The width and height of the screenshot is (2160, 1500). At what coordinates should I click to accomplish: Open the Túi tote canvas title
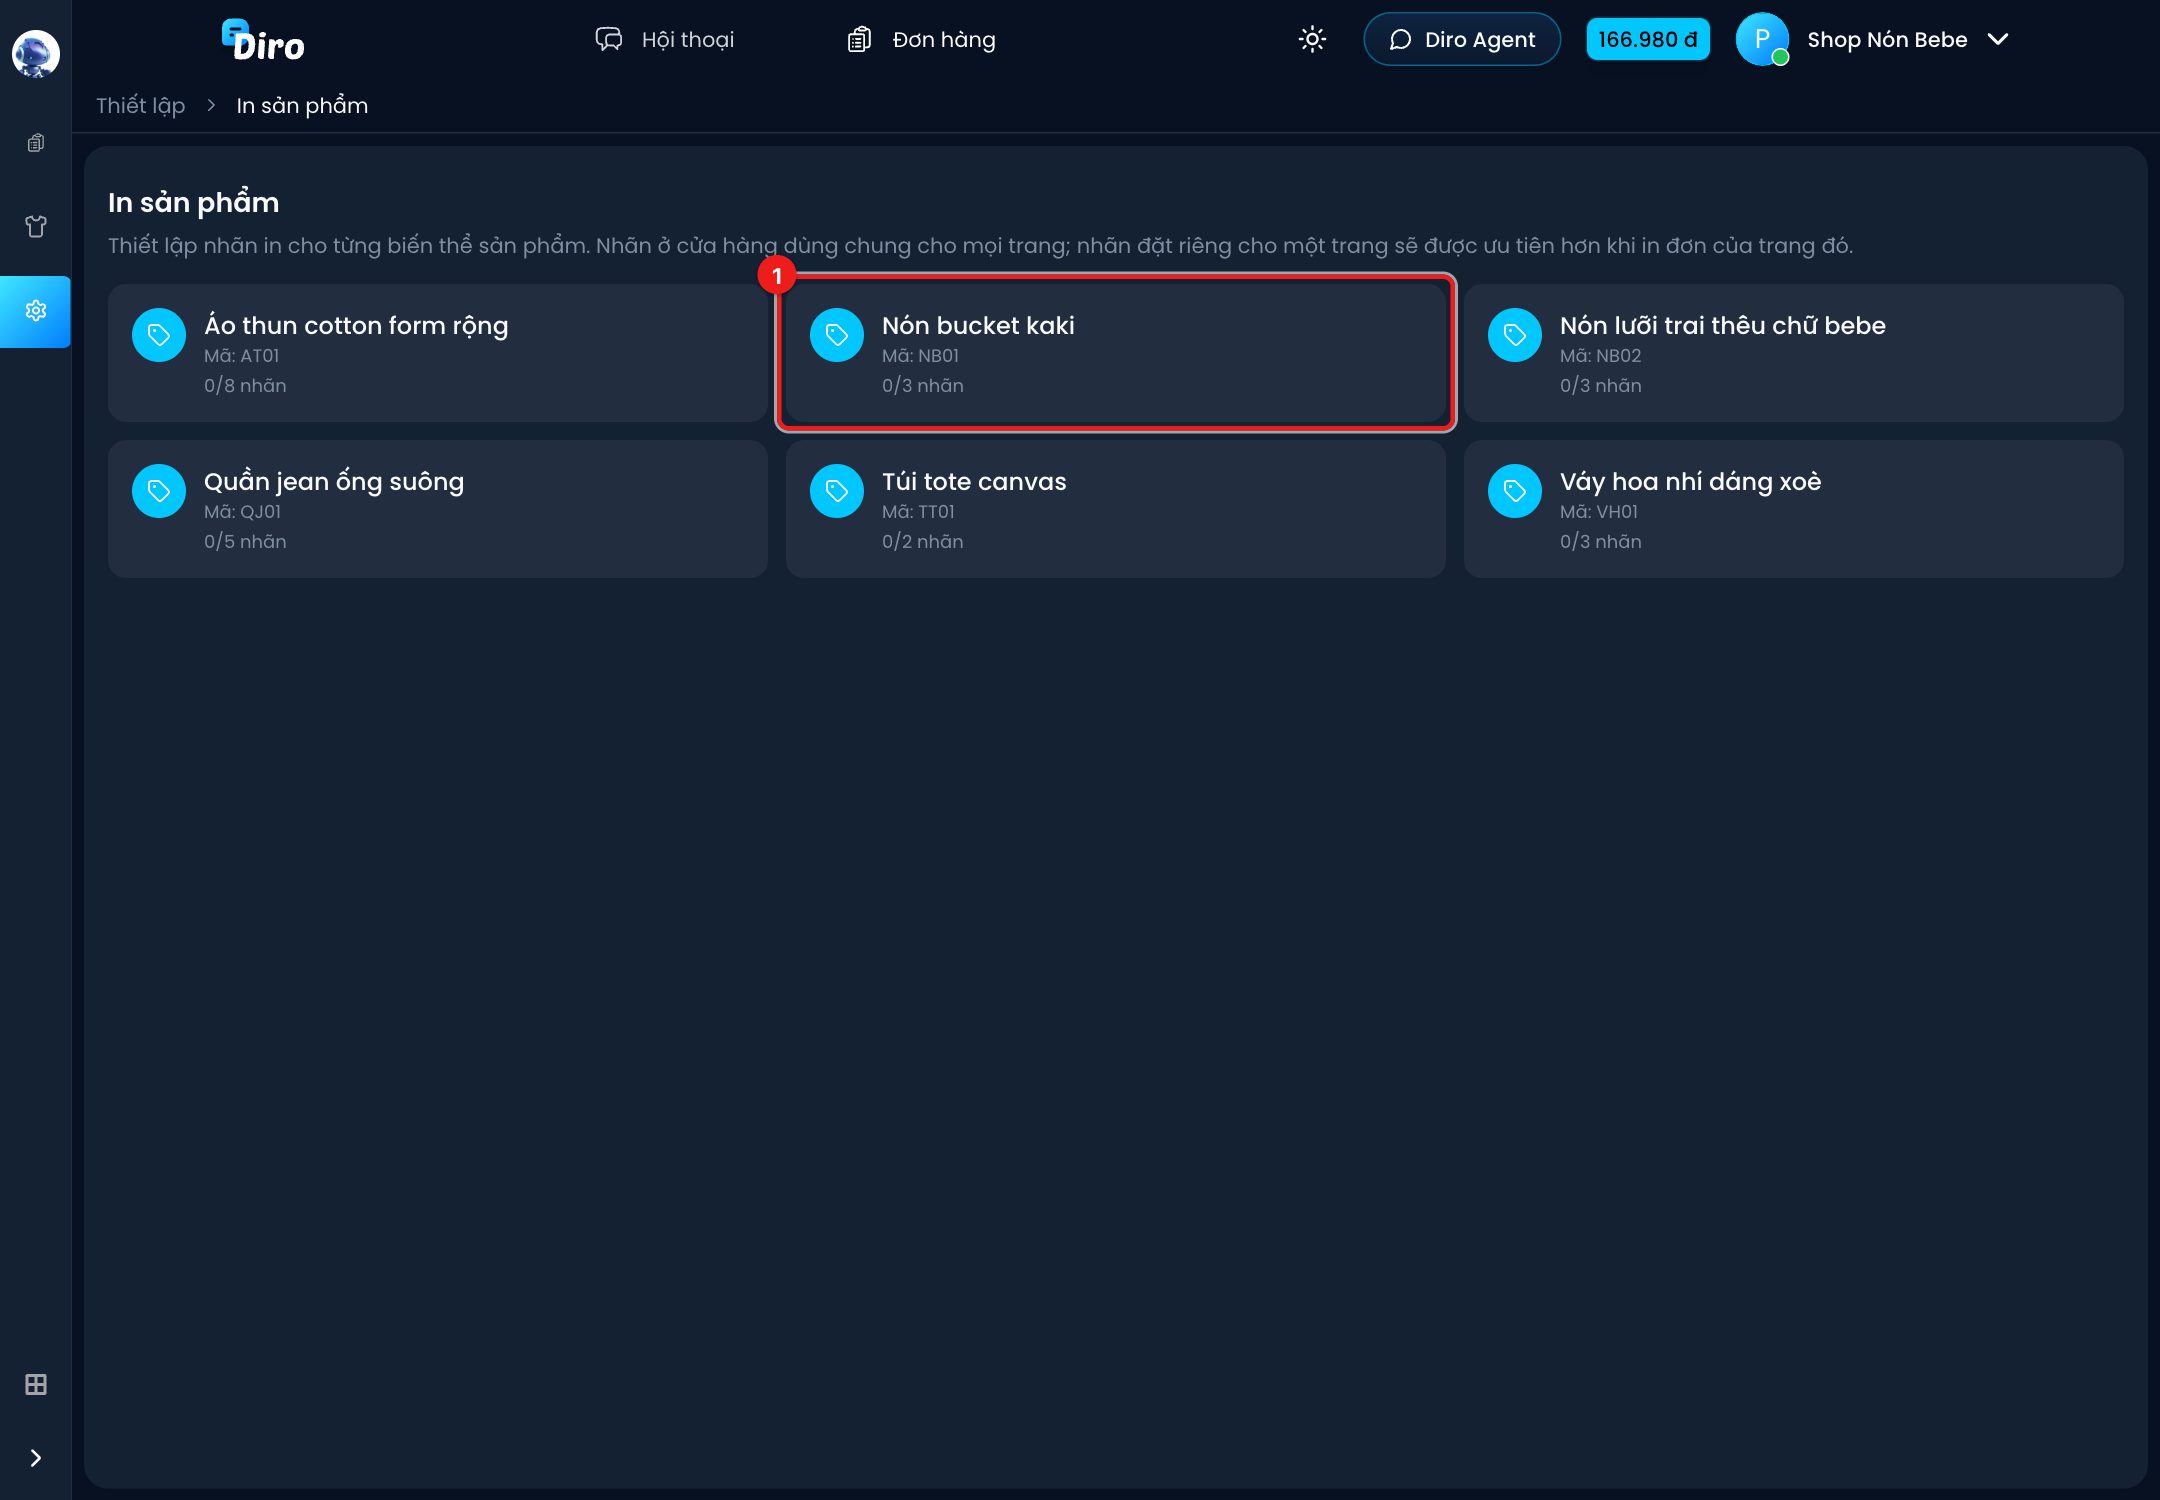pos(974,482)
